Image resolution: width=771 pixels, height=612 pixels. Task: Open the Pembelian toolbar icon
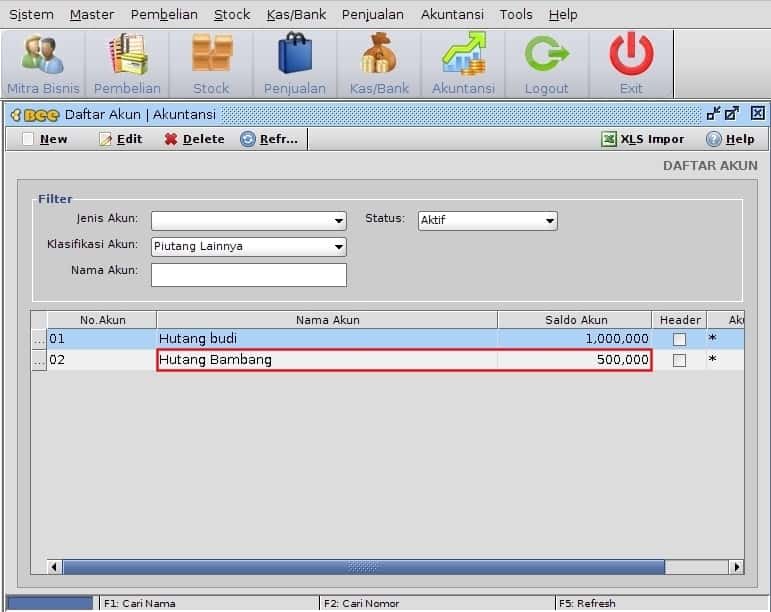pos(127,64)
